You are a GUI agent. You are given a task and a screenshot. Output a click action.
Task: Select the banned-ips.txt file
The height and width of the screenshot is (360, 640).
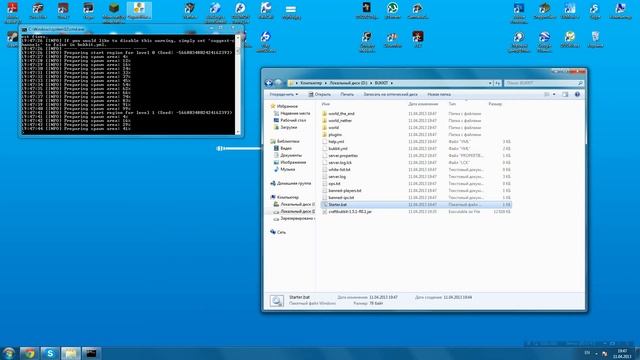[x=341, y=198]
